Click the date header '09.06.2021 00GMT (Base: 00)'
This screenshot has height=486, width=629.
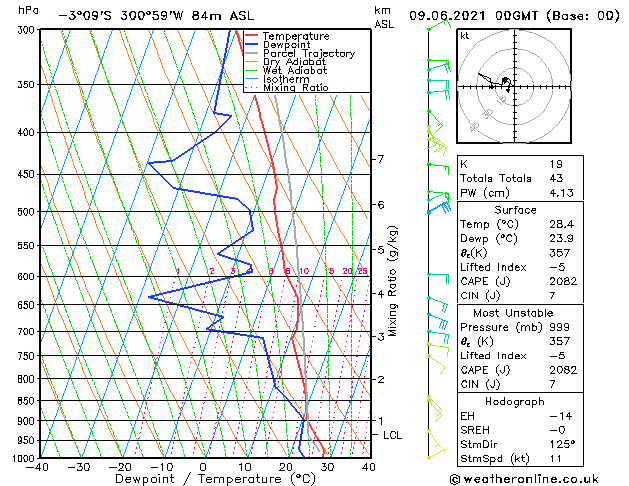click(x=514, y=16)
